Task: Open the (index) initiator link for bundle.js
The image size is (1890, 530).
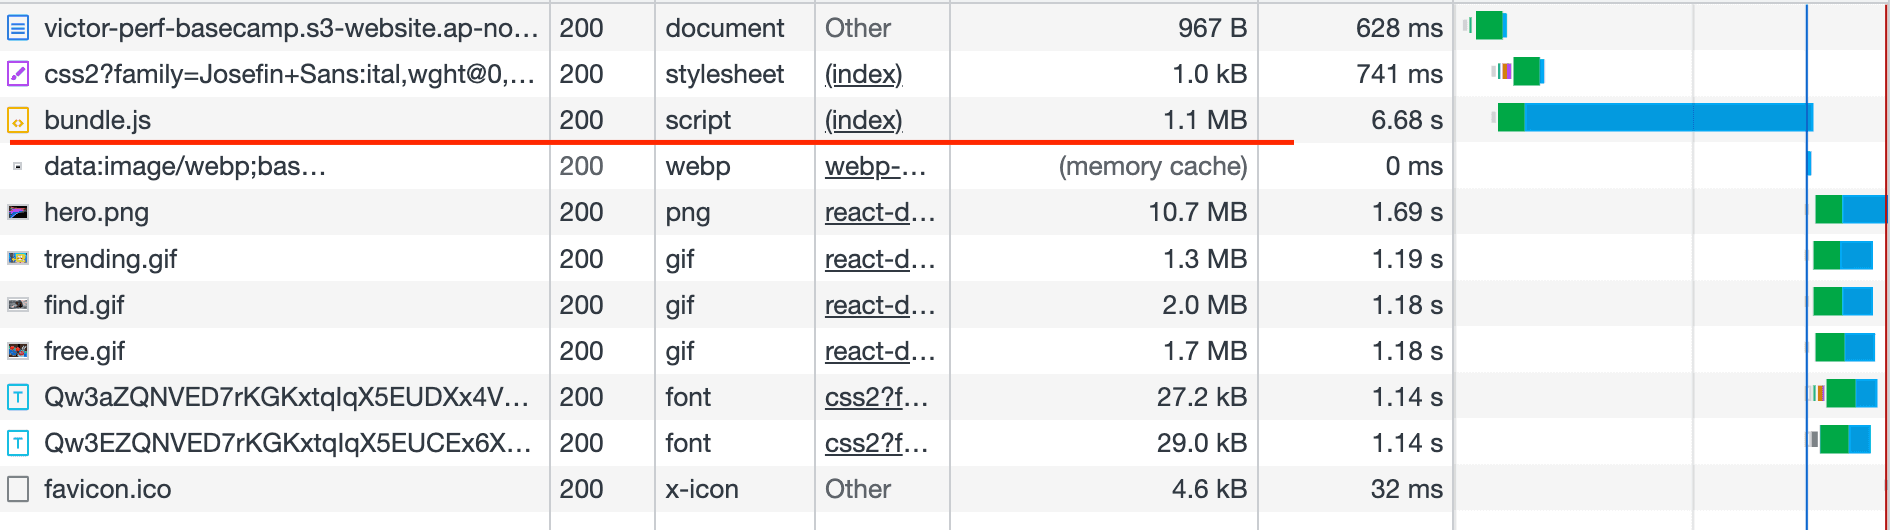Action: 863,120
